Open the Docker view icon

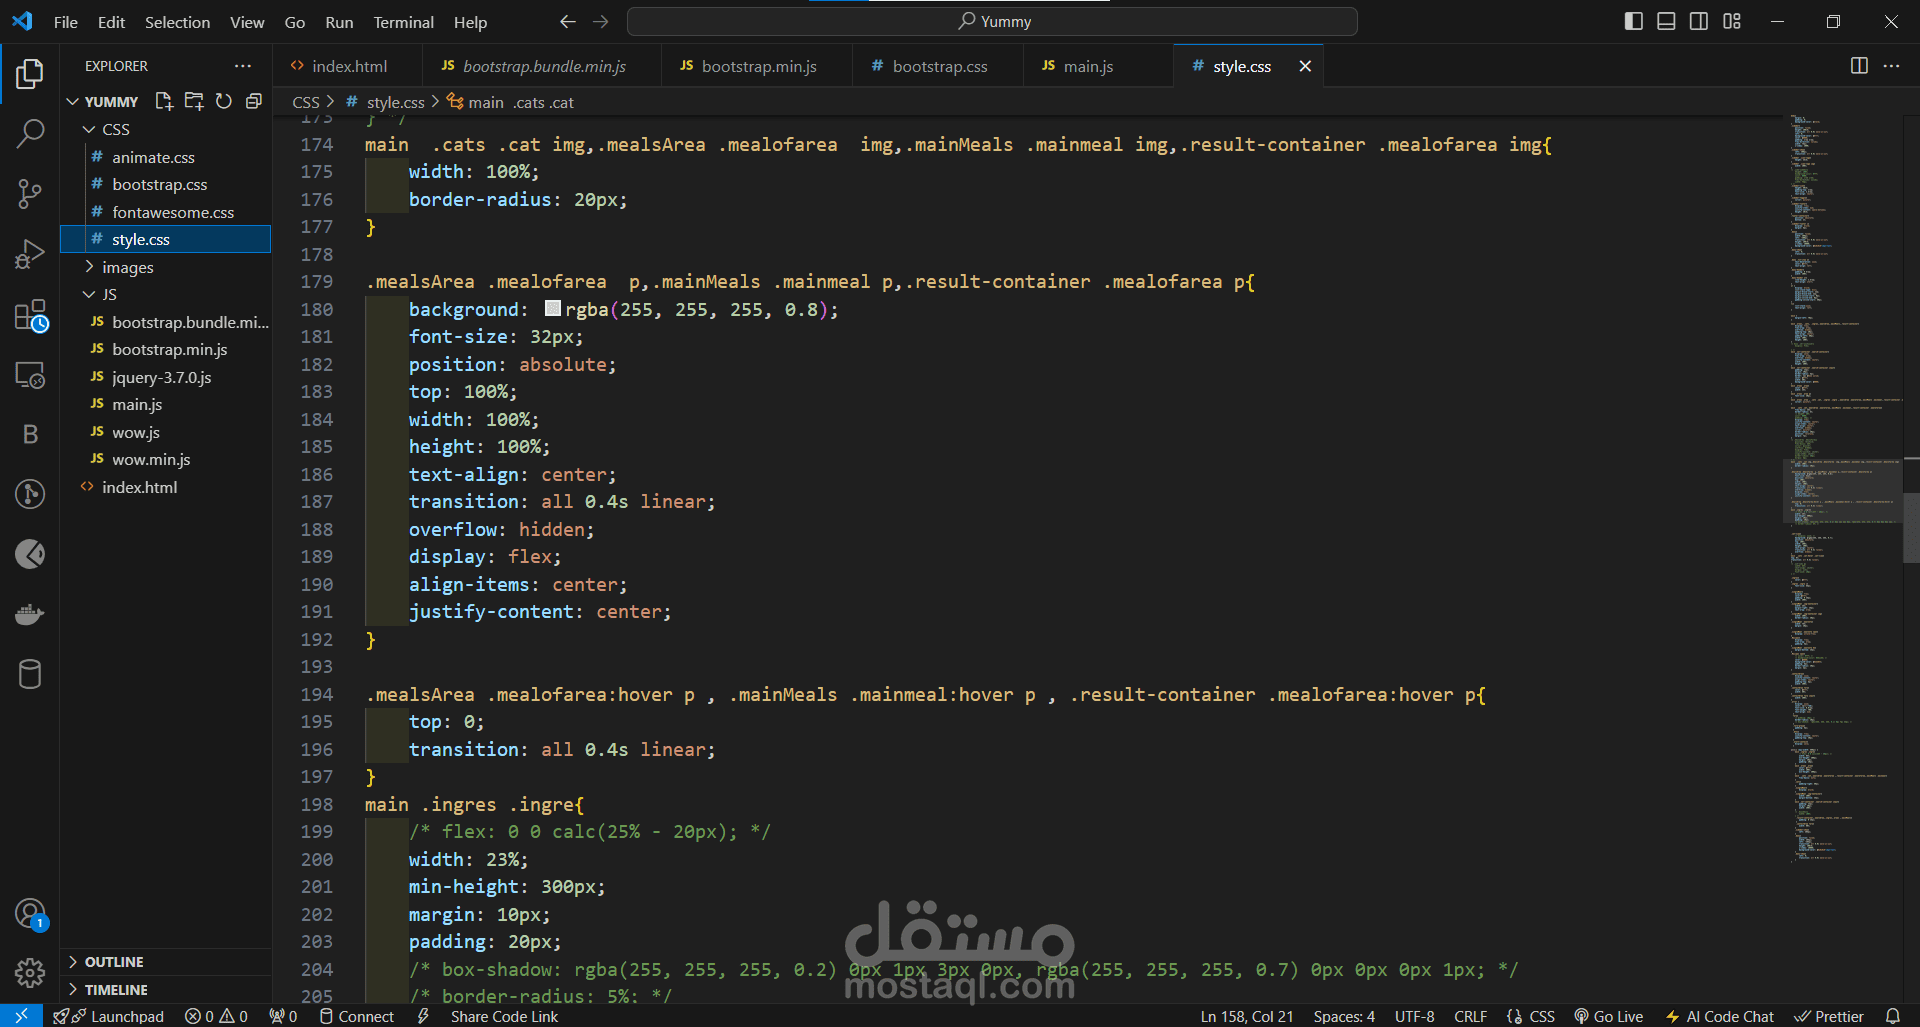pos(30,614)
